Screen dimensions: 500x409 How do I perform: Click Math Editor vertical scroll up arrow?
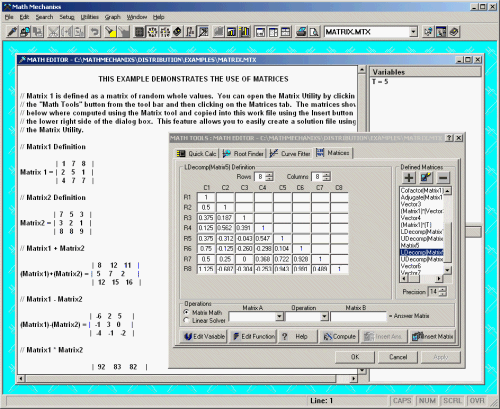[x=362, y=69]
